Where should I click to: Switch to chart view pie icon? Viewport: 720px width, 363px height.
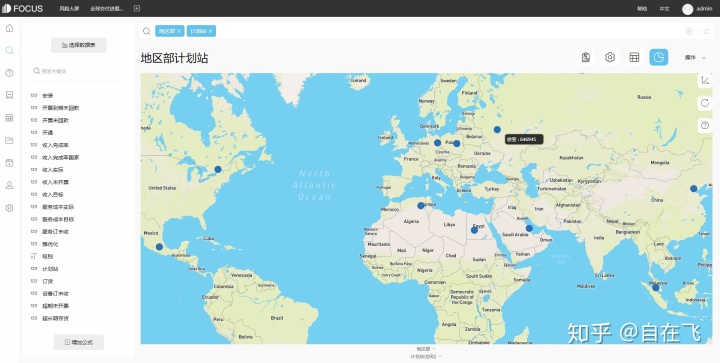click(x=658, y=57)
